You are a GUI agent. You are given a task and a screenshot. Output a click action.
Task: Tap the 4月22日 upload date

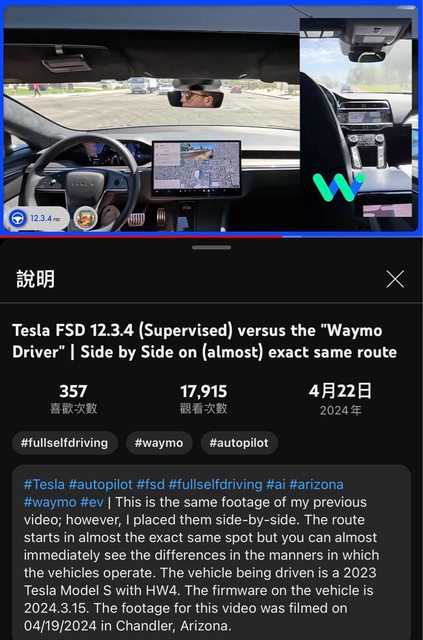click(x=340, y=391)
